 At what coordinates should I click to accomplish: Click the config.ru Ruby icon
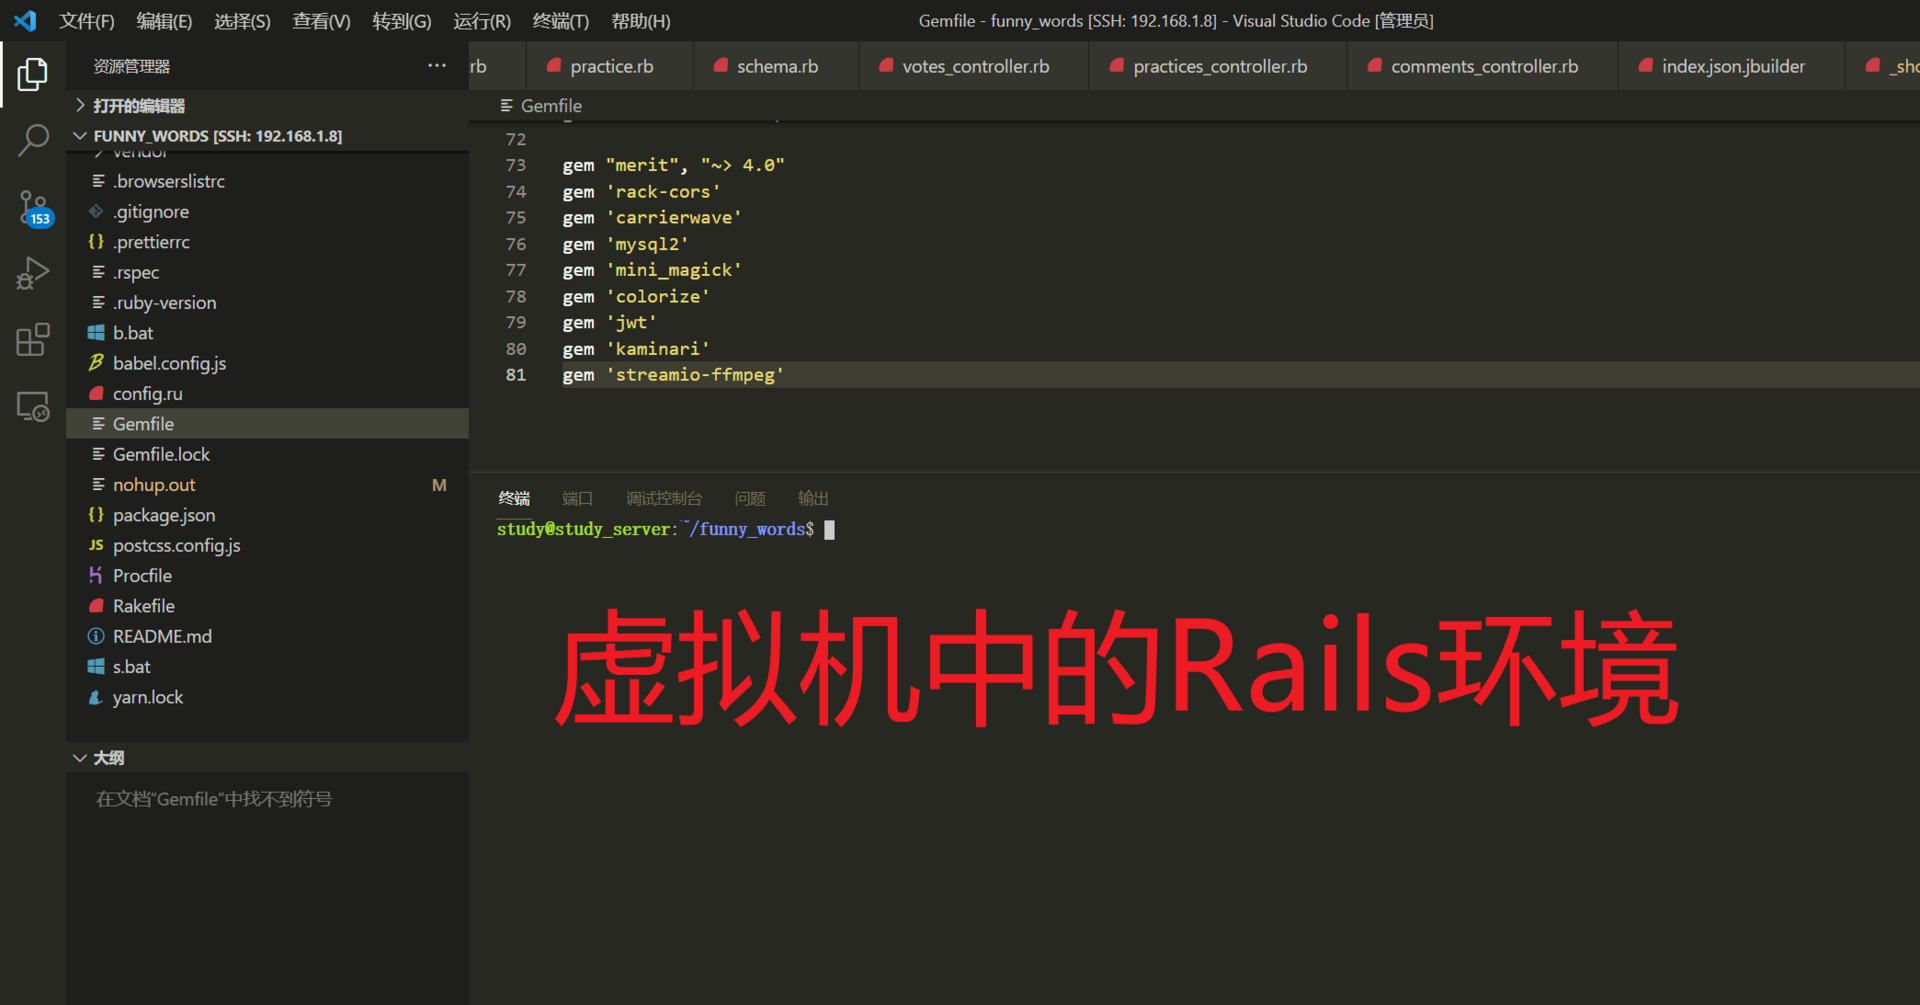96,393
